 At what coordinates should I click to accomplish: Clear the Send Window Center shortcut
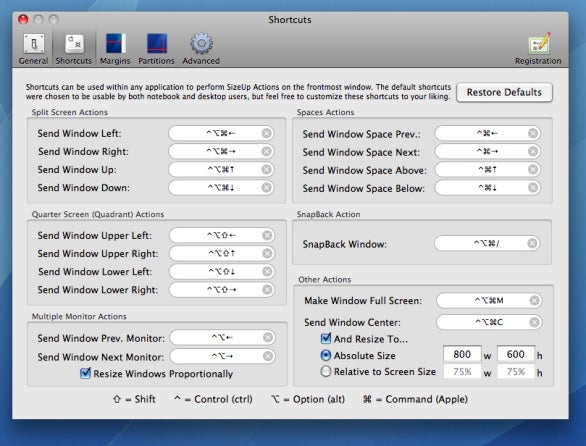535,322
